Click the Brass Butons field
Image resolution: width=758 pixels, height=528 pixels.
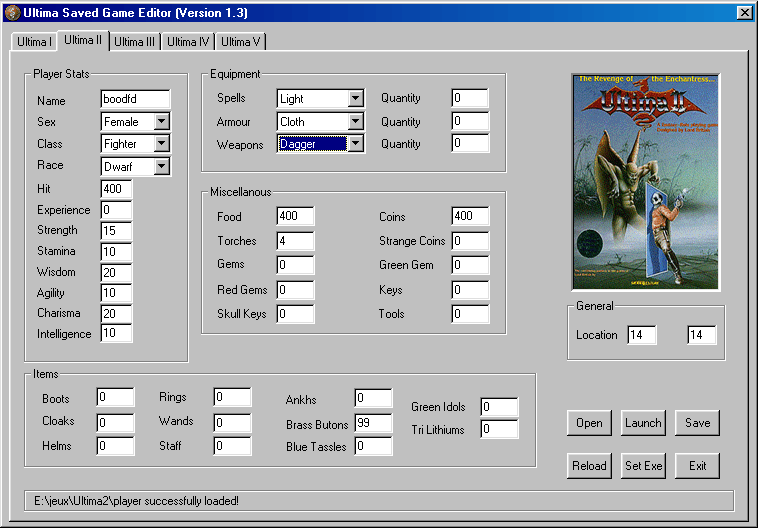pos(373,423)
